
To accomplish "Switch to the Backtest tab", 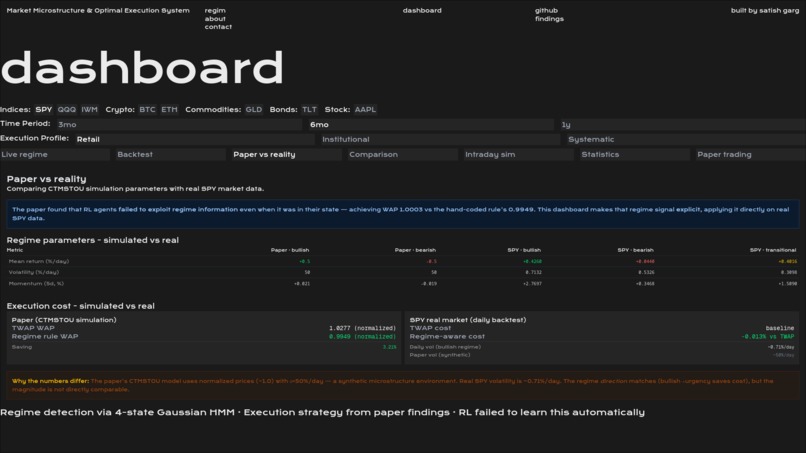I will pos(170,154).
